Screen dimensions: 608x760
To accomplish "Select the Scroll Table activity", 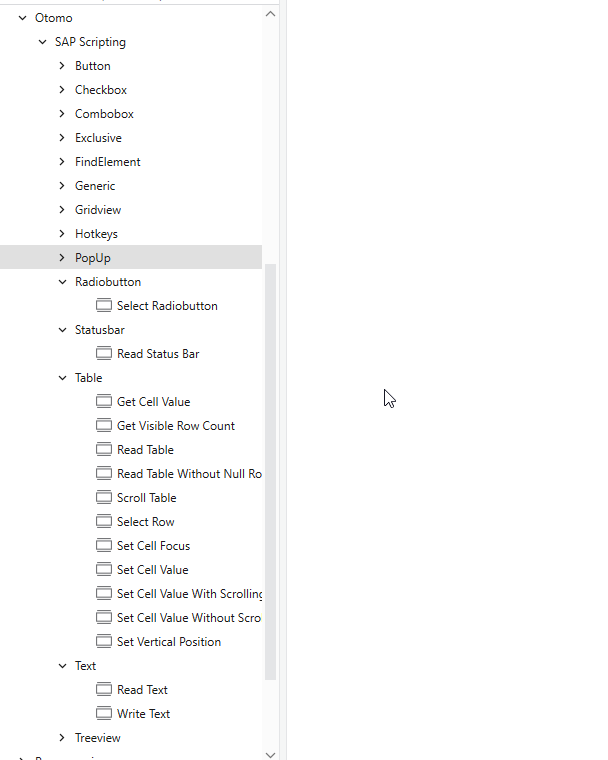I will (x=146, y=498).
